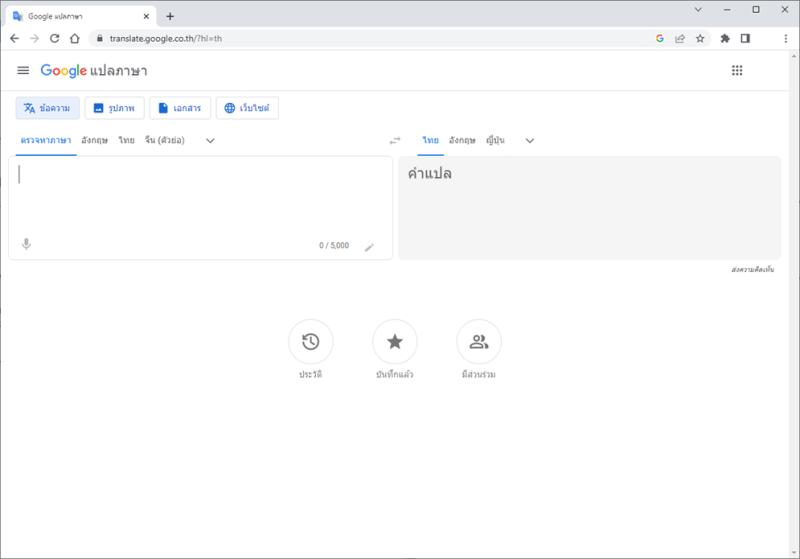Open the contribute (มีส่วนร่วม) people icon
800x559 pixels.
[478, 342]
